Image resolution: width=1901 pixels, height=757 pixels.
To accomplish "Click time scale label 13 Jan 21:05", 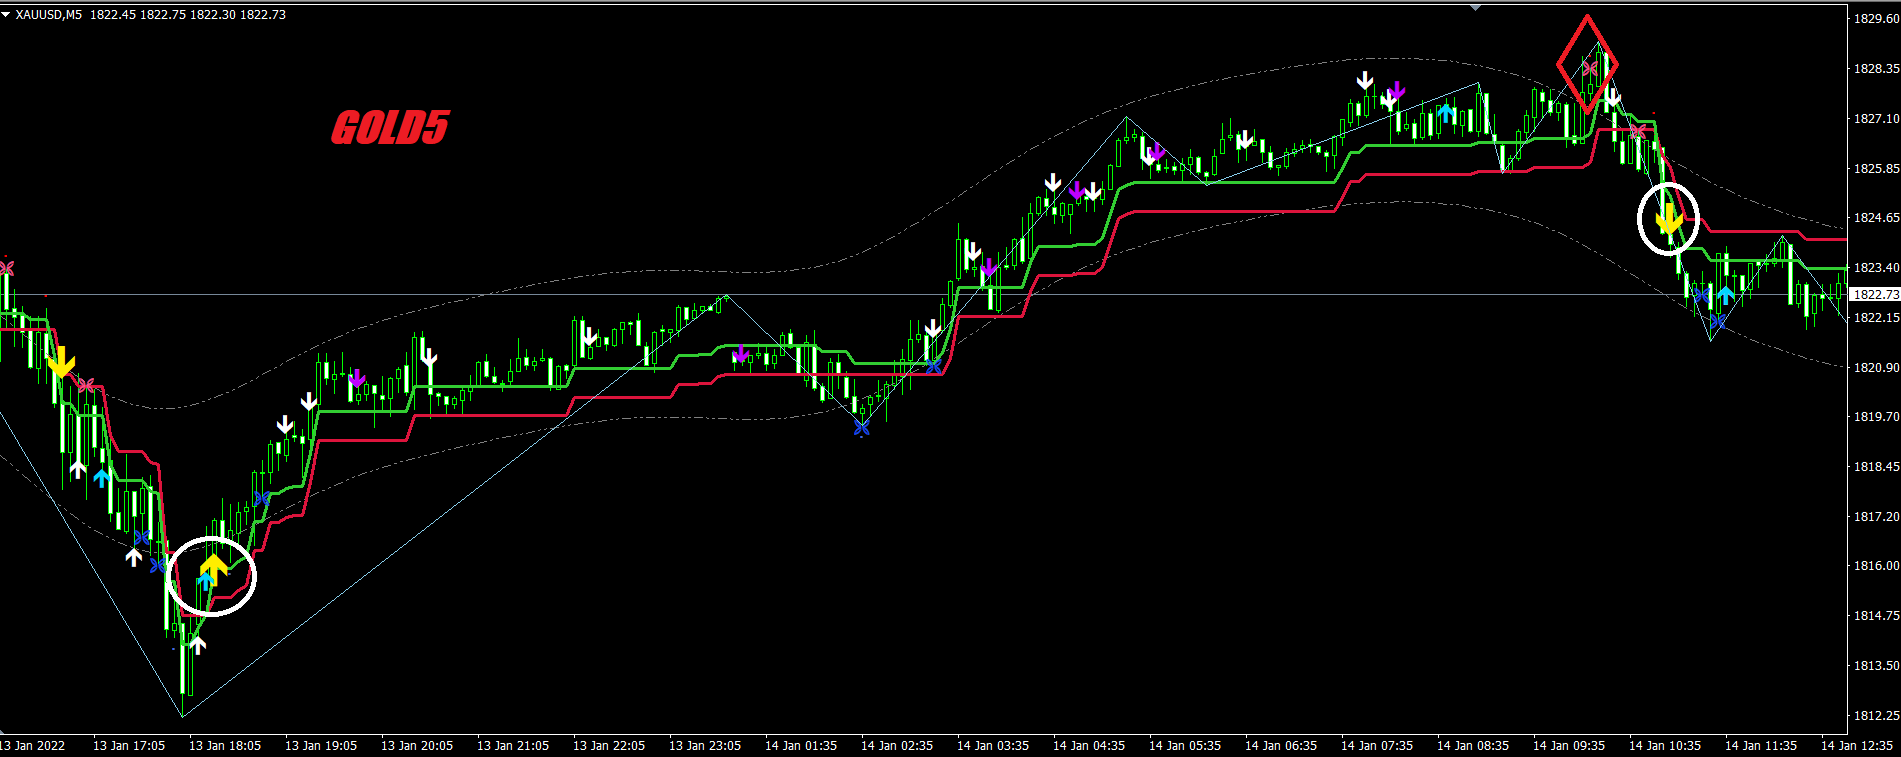I will 513,746.
